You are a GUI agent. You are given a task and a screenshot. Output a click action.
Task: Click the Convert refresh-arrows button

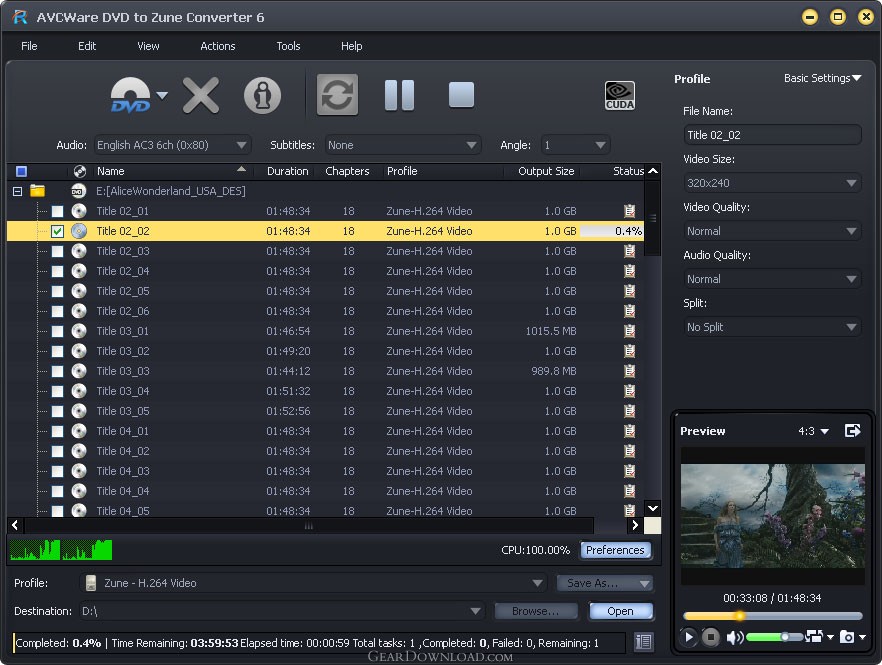pyautogui.click(x=337, y=95)
